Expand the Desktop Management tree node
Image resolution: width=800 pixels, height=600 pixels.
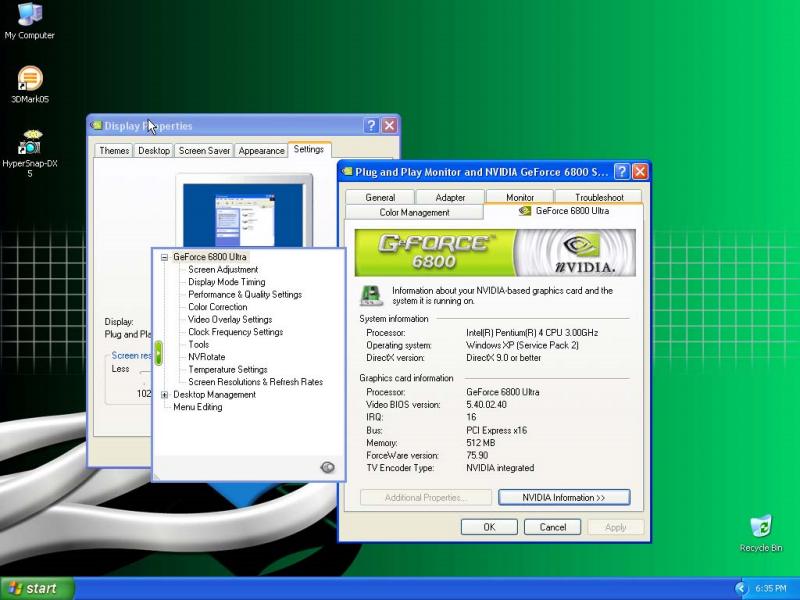[x=164, y=395]
